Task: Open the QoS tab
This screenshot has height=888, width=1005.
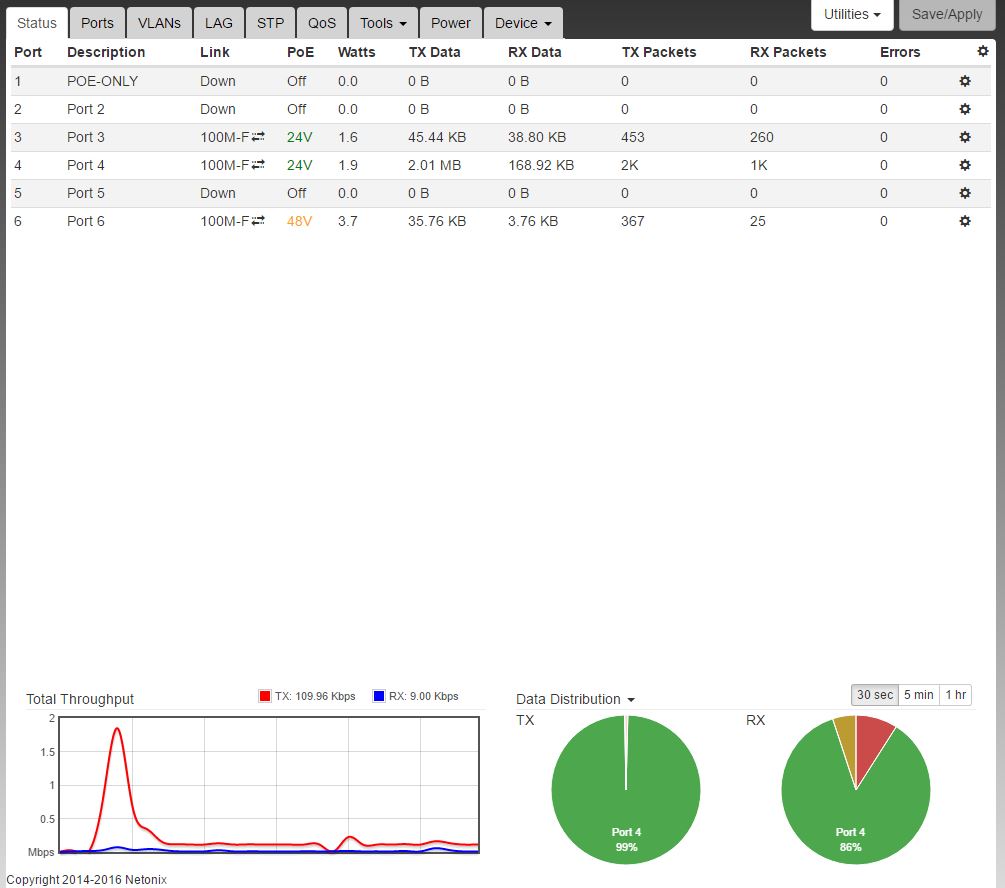Action: point(322,23)
